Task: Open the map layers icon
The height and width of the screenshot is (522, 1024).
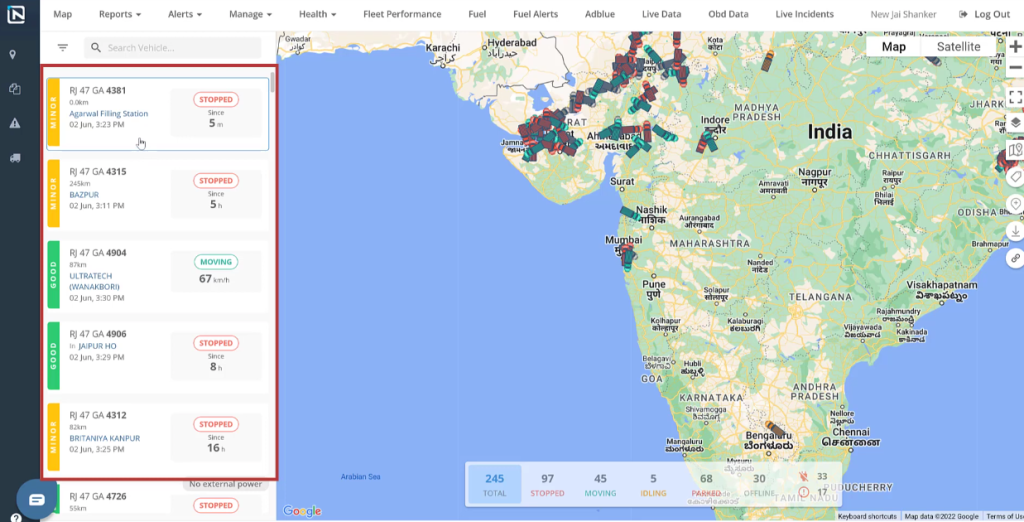Action: click(x=1015, y=123)
